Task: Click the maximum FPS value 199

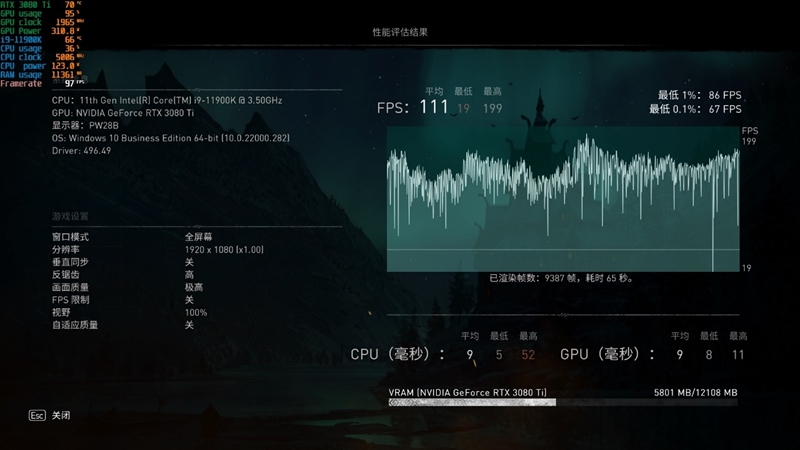Action: pyautogui.click(x=493, y=108)
